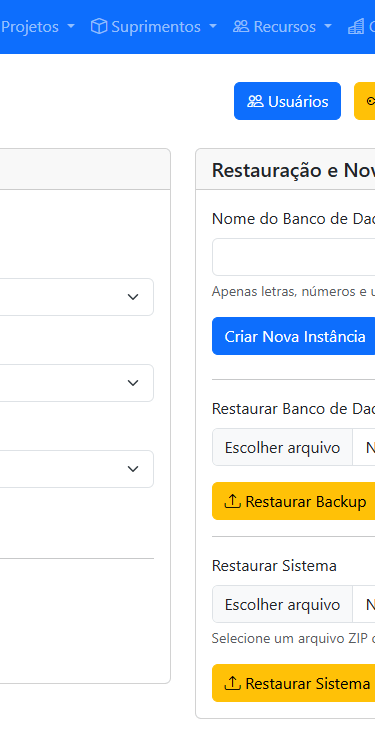
Task: Open the Projetos dropdown menu
Action: [x=37, y=27]
